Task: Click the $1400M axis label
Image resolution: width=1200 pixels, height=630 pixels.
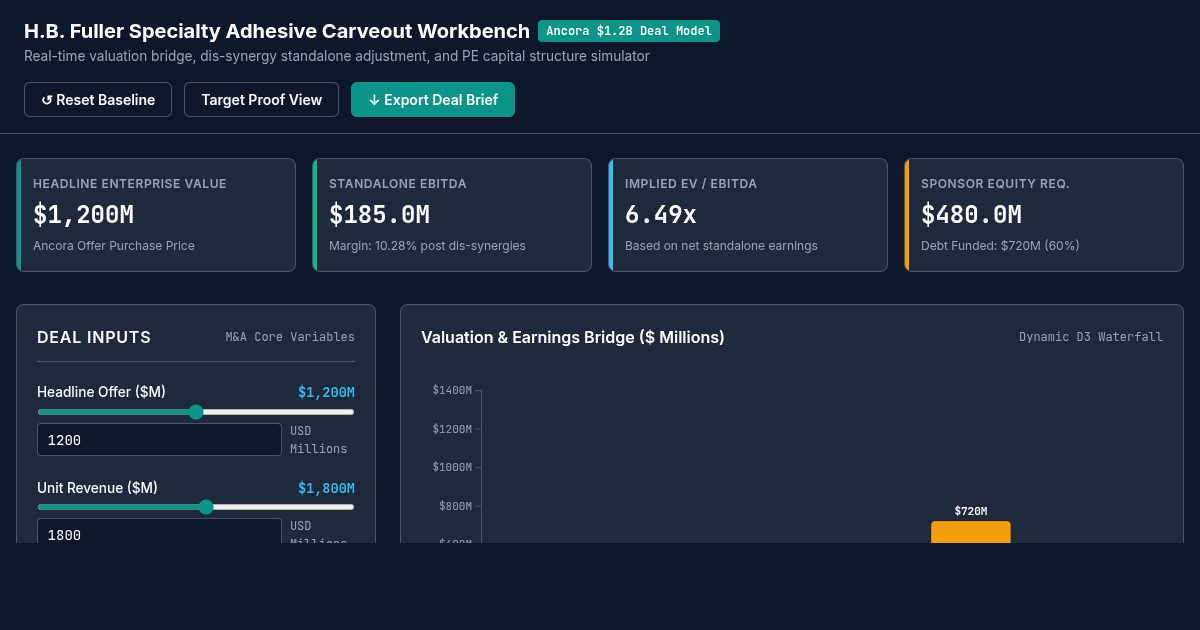Action: [452, 390]
